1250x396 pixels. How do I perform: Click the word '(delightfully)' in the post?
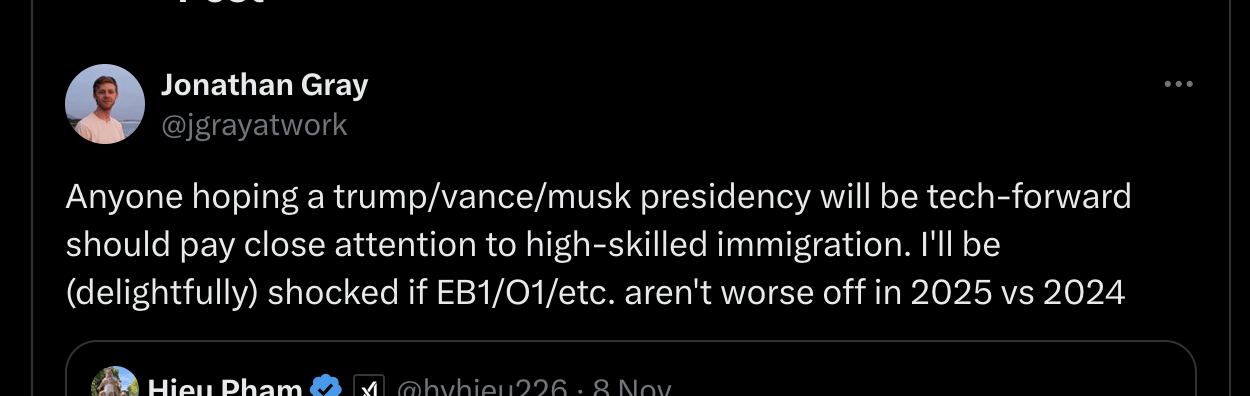point(162,293)
